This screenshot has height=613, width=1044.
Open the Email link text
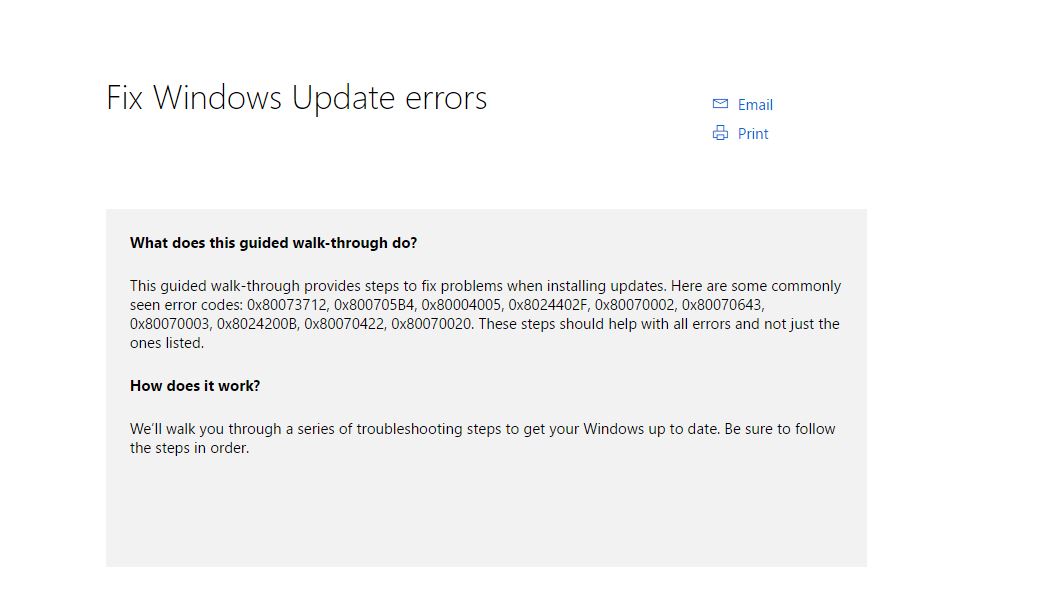[x=755, y=104]
